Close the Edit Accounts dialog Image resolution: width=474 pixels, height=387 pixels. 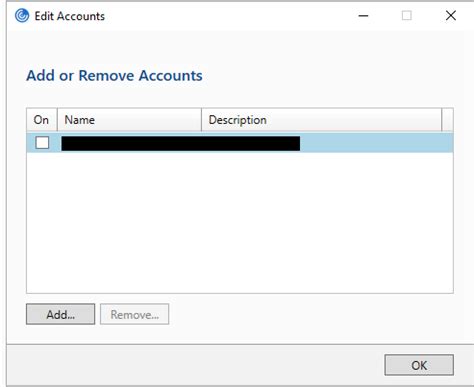point(451,16)
